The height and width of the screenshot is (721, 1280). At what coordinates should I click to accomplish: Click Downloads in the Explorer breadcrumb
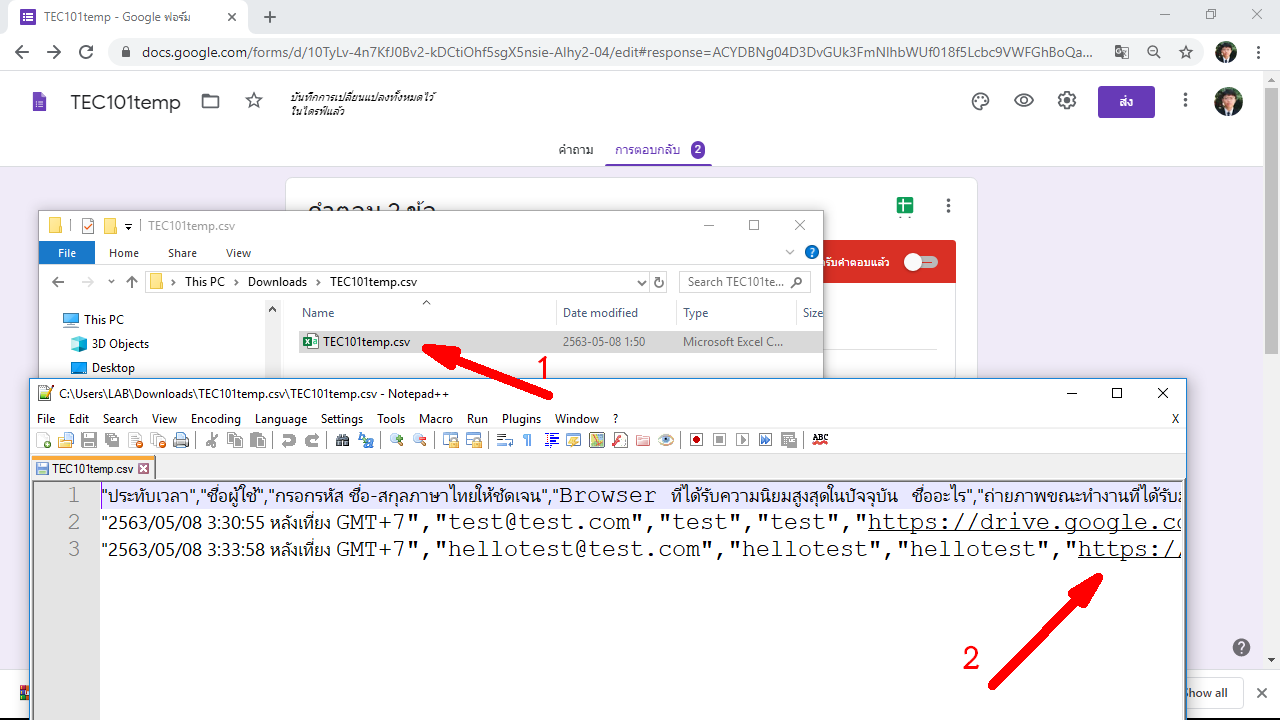coord(277,282)
